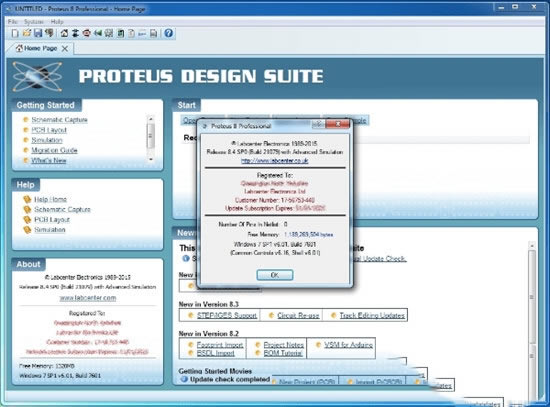The height and width of the screenshot is (407, 550).
Task: Click the Manual Update Check link
Action: pos(379,259)
